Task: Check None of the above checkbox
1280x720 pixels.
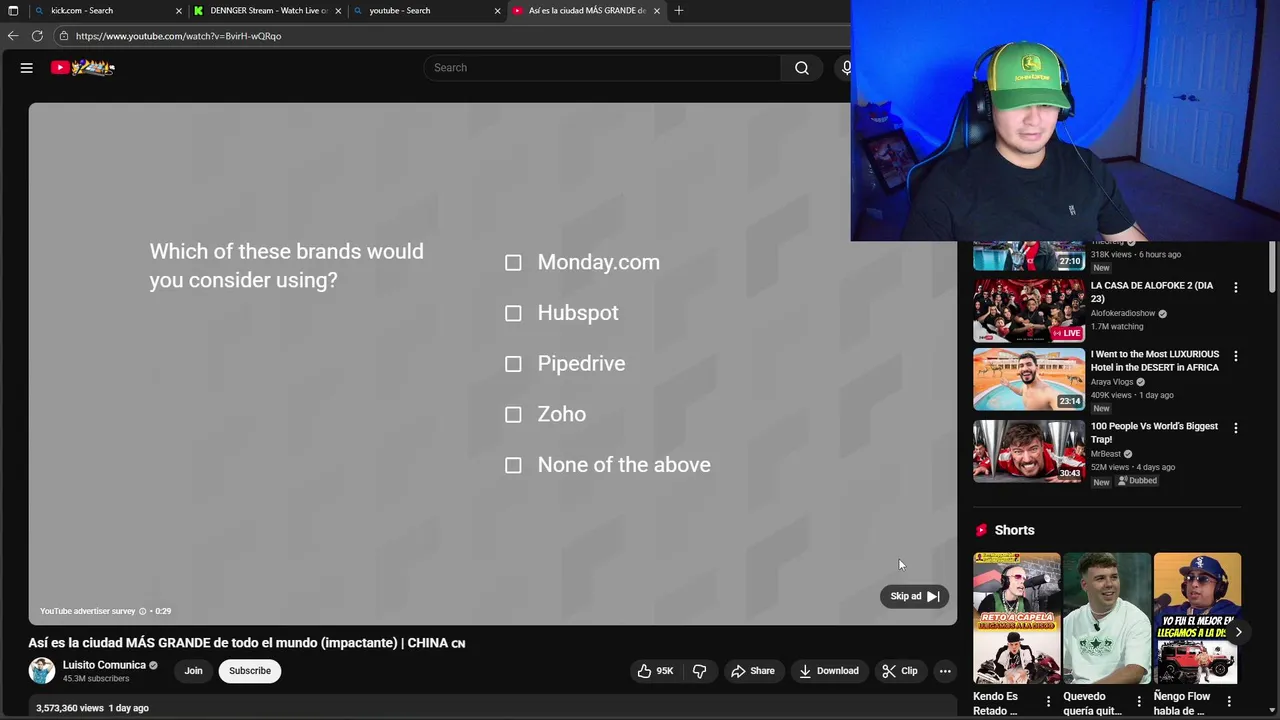Action: [x=513, y=465]
